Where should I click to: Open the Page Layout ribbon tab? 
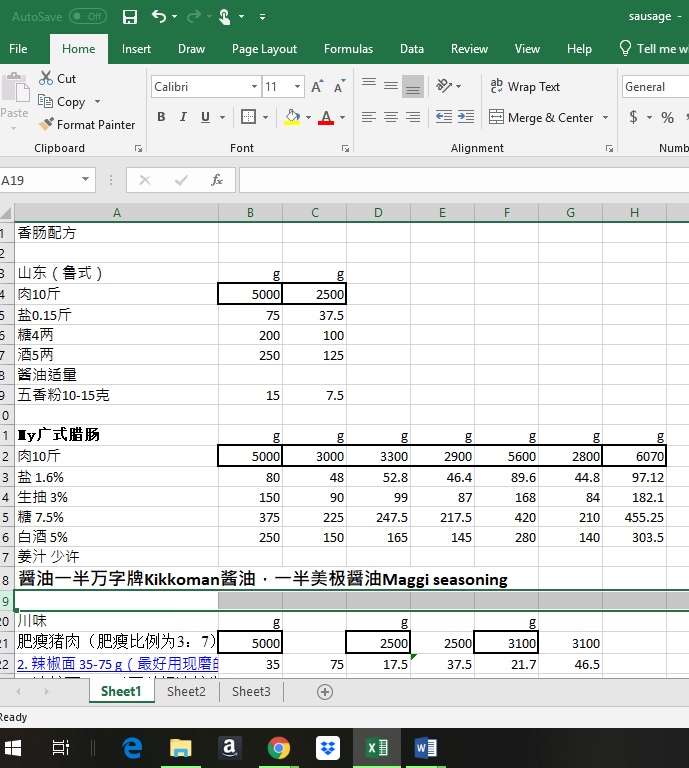264,49
